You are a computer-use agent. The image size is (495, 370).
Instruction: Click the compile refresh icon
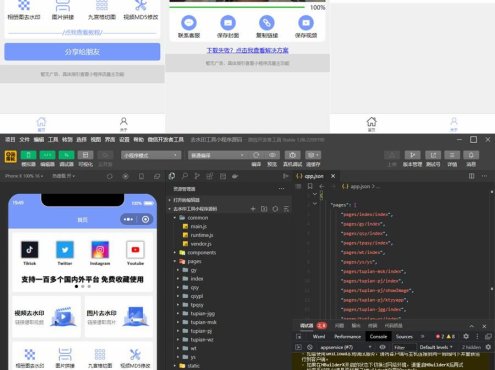pos(256,155)
